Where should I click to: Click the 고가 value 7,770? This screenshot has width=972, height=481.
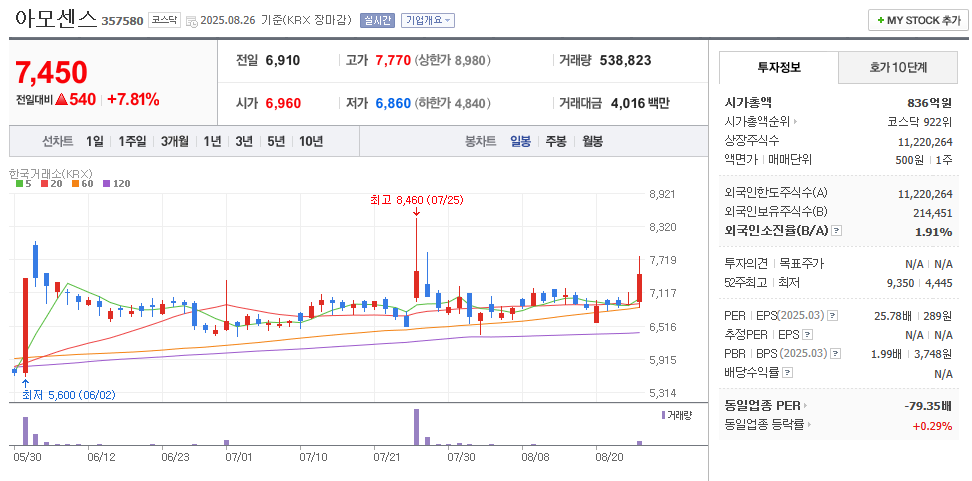click(x=393, y=61)
